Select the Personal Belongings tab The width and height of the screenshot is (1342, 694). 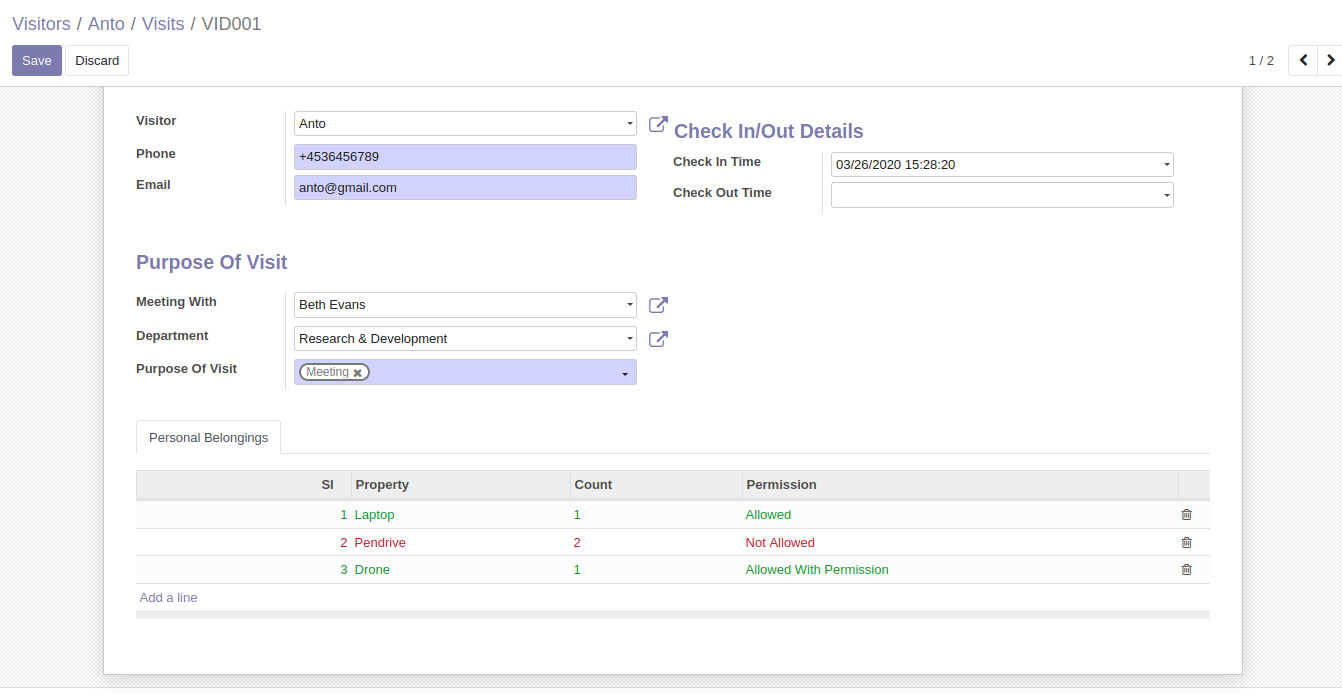click(x=208, y=438)
